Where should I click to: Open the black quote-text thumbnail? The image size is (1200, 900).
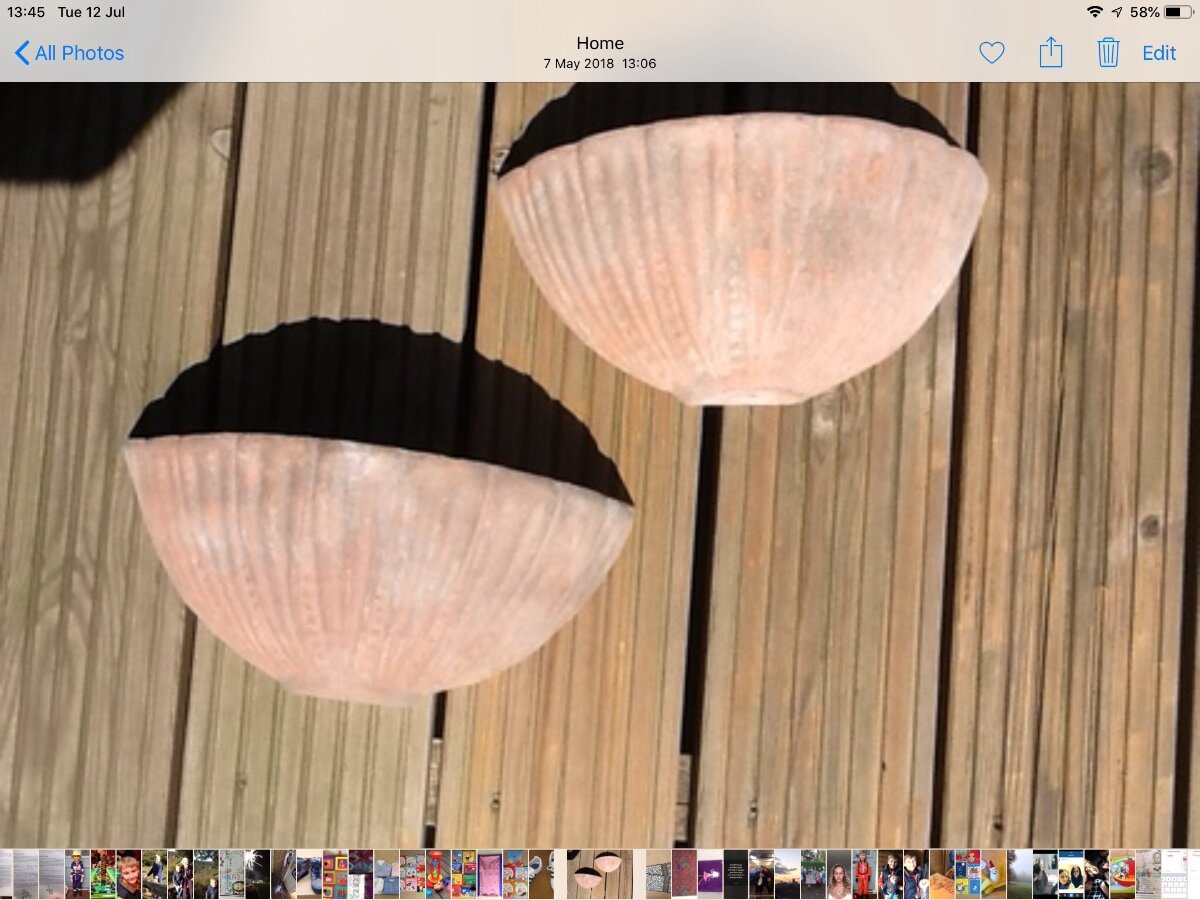(x=736, y=874)
